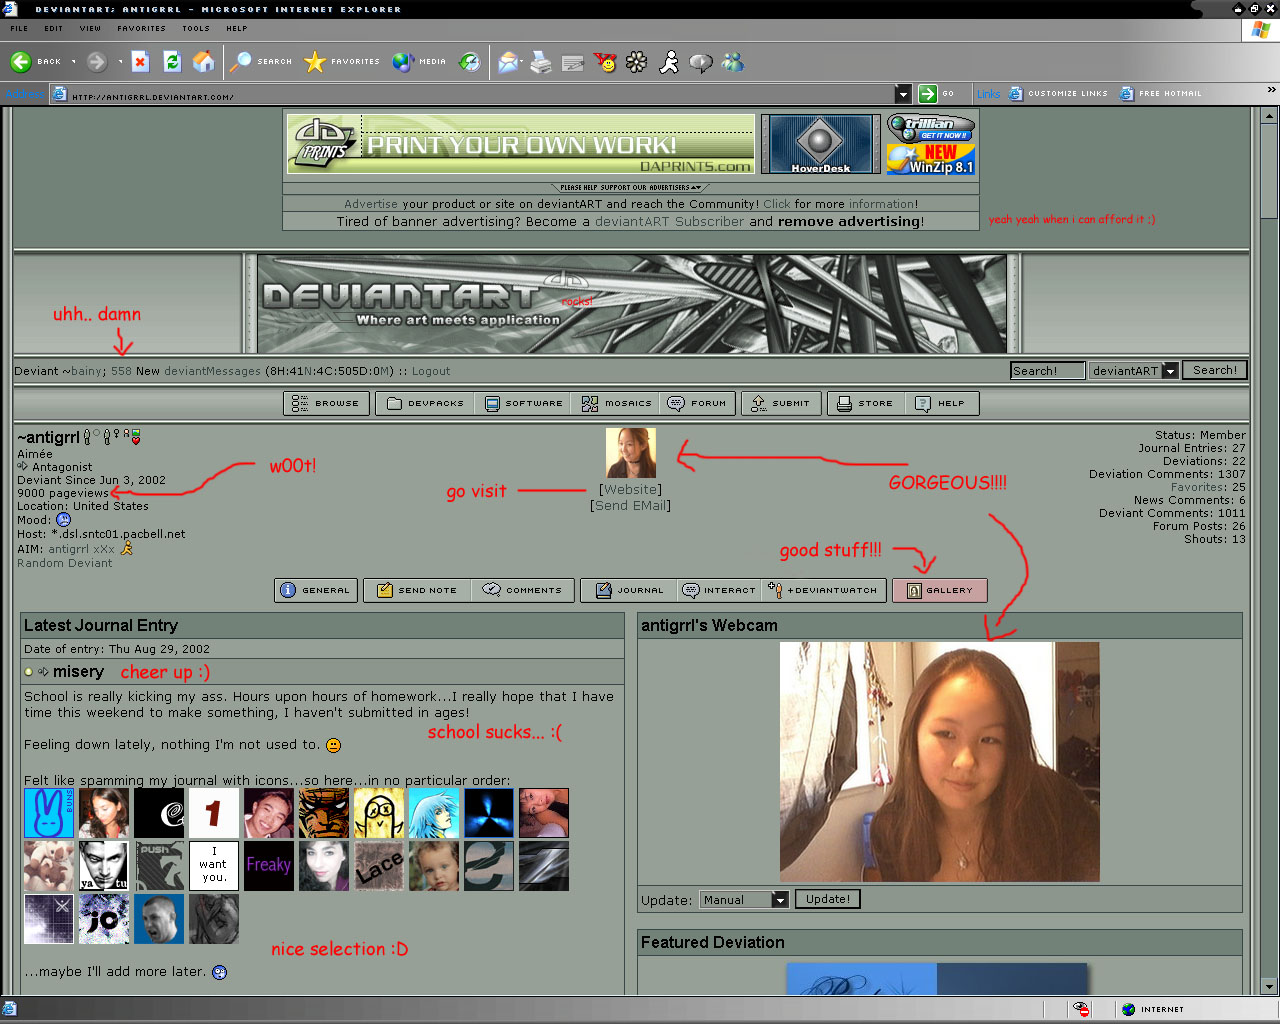Click the Edit page toolbar icon
Image resolution: width=1280 pixels, height=1024 pixels.
click(573, 63)
